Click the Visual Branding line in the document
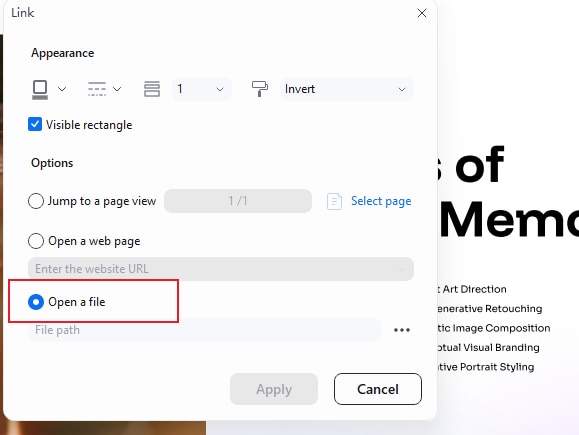 tap(488, 347)
